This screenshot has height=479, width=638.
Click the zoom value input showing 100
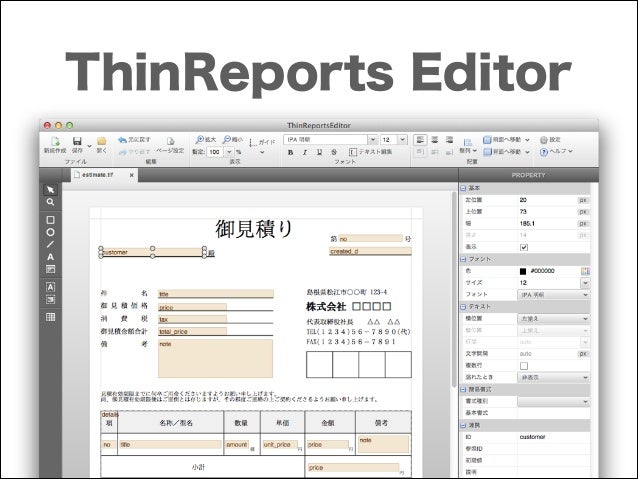point(215,152)
